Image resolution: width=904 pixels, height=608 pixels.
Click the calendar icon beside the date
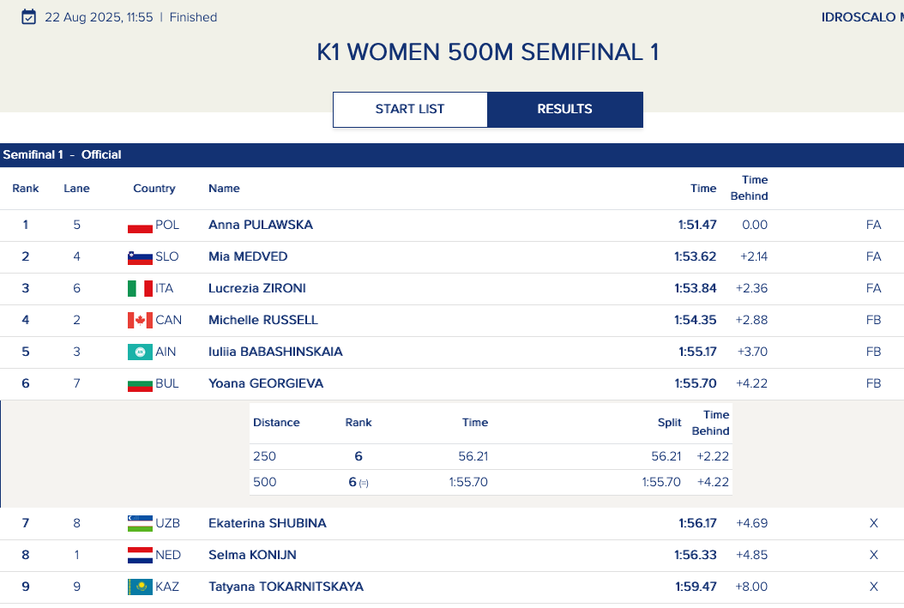coord(28,17)
